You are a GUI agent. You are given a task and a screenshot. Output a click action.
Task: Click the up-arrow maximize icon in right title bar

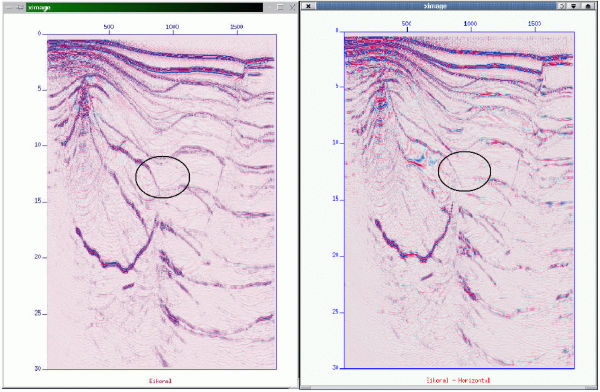coord(588,6)
